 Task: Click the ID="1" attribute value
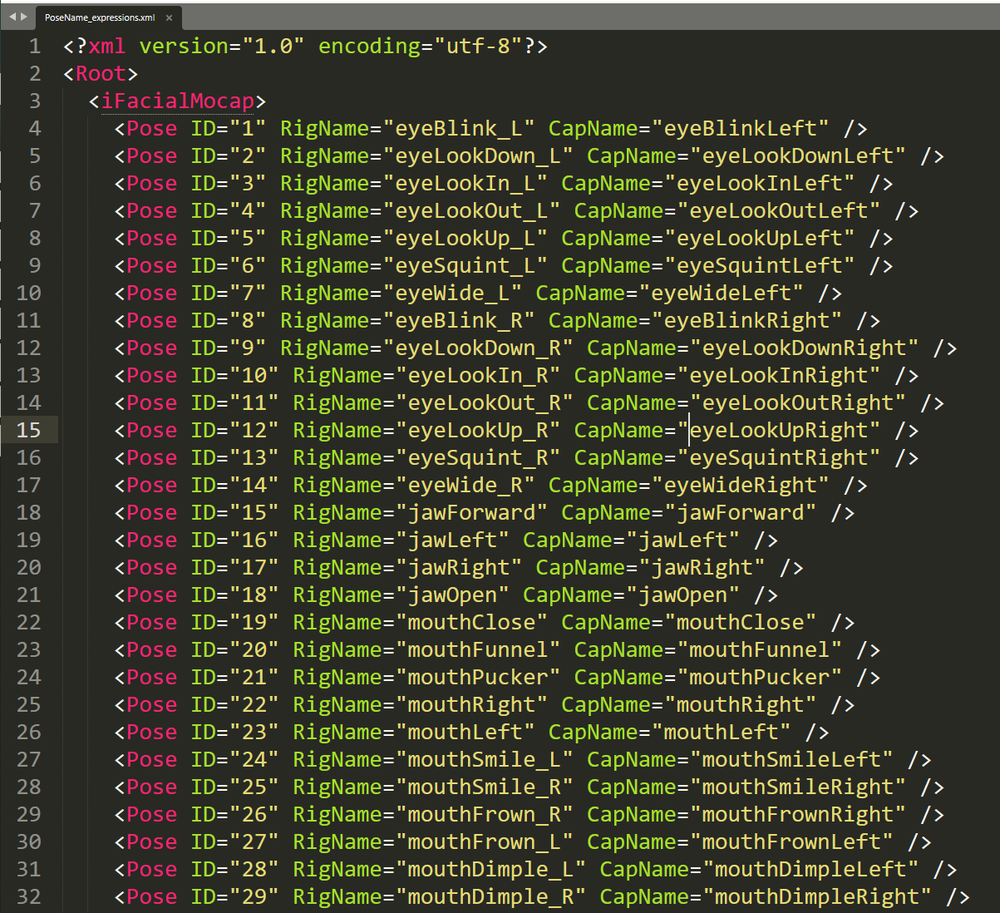pyautogui.click(x=247, y=129)
